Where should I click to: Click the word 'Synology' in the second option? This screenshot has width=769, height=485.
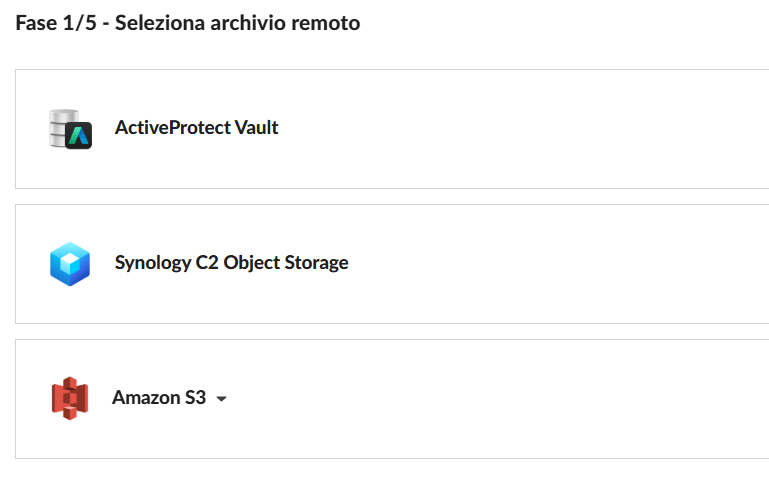(x=152, y=263)
